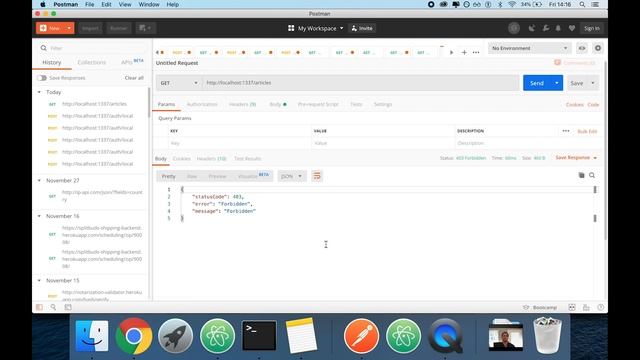Open Chrome from the Dock
The width and height of the screenshot is (640, 360).
[134, 336]
